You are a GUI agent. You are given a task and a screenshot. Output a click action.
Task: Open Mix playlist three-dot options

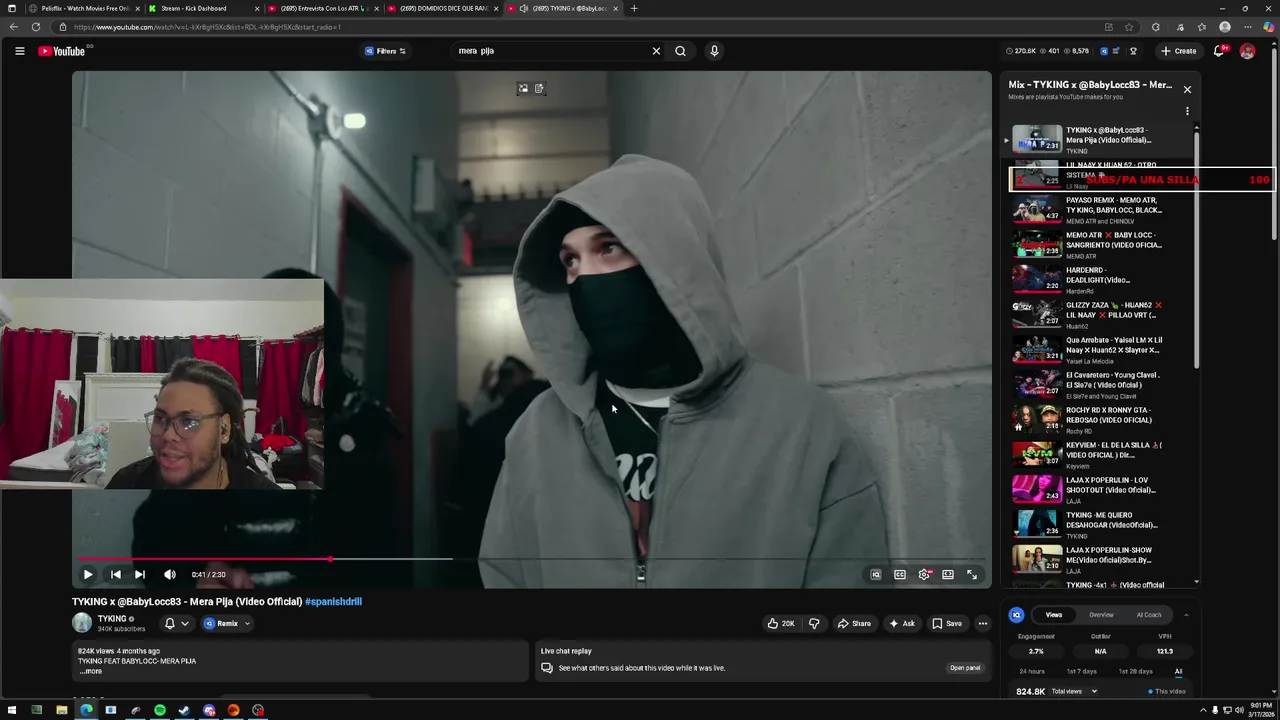(1187, 112)
